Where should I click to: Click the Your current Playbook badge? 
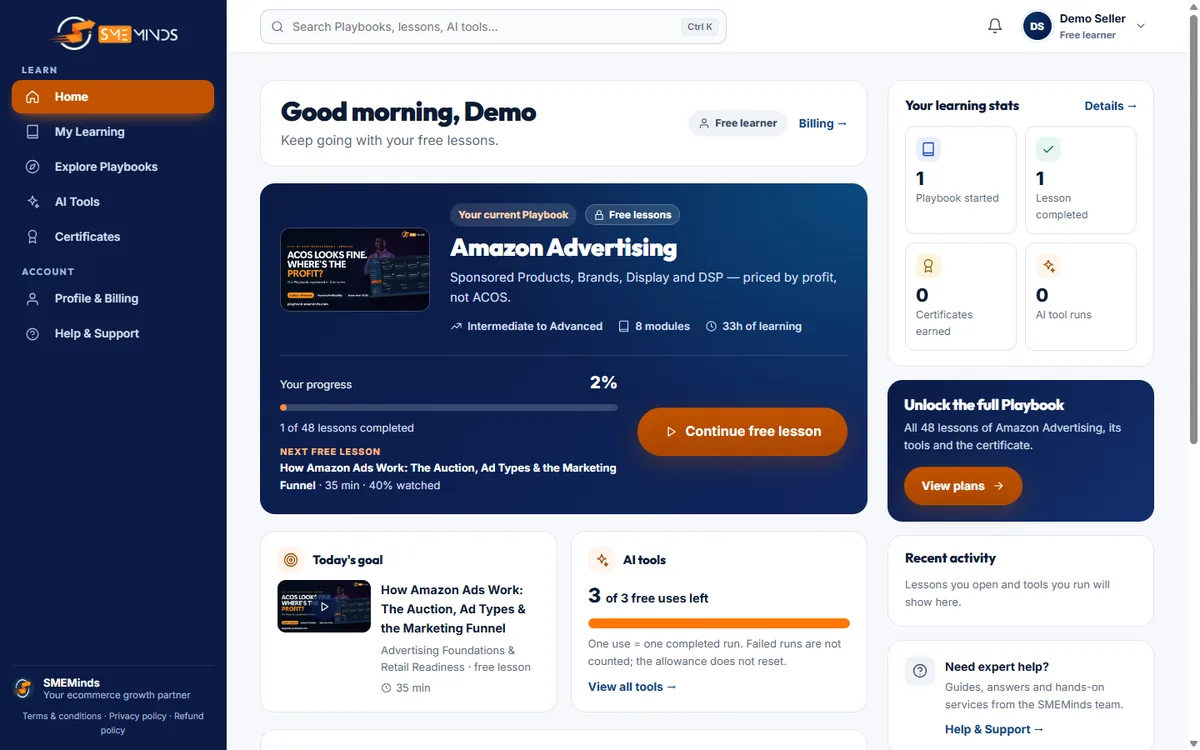coord(513,215)
